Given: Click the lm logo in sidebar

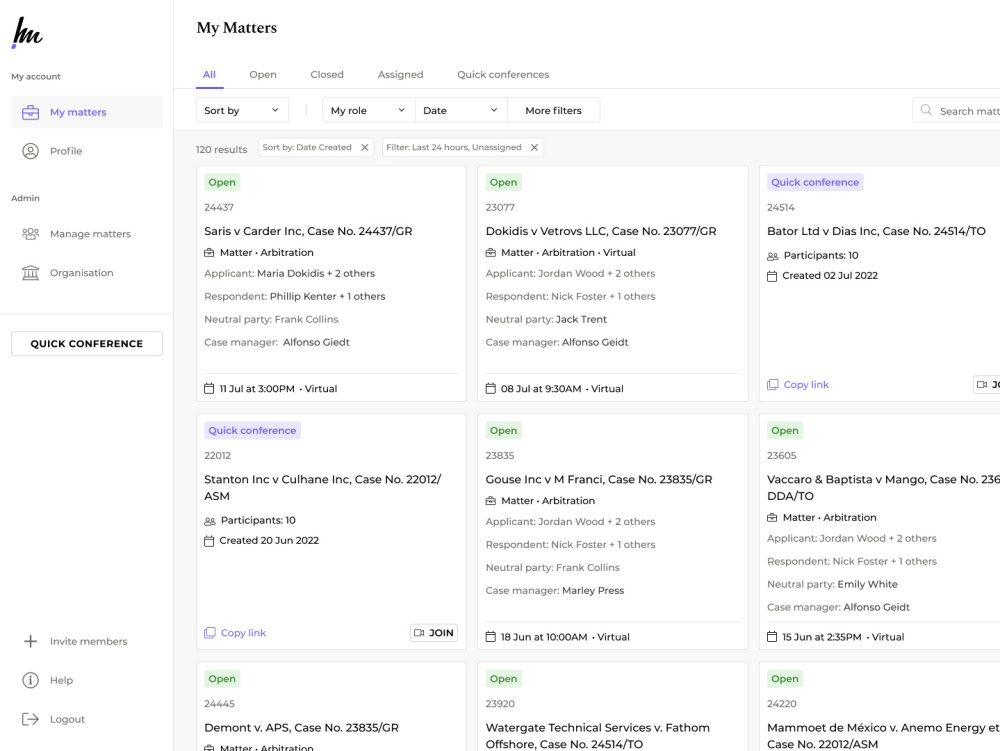Looking at the screenshot, I should (27, 33).
